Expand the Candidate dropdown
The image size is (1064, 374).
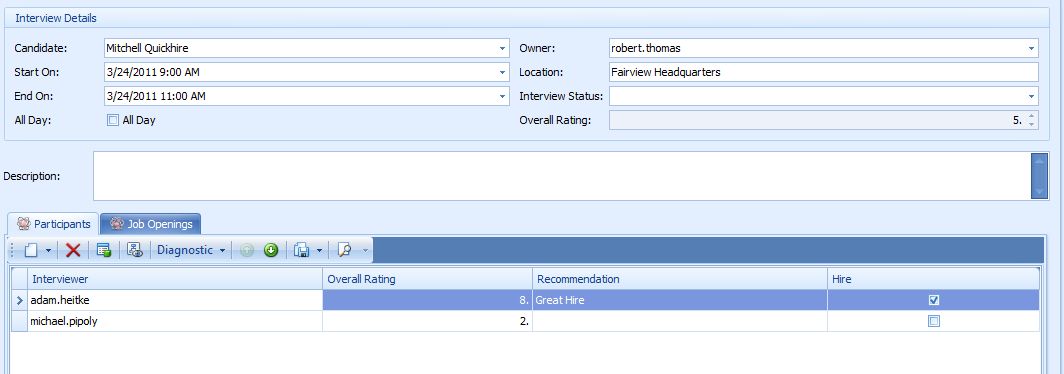point(502,48)
